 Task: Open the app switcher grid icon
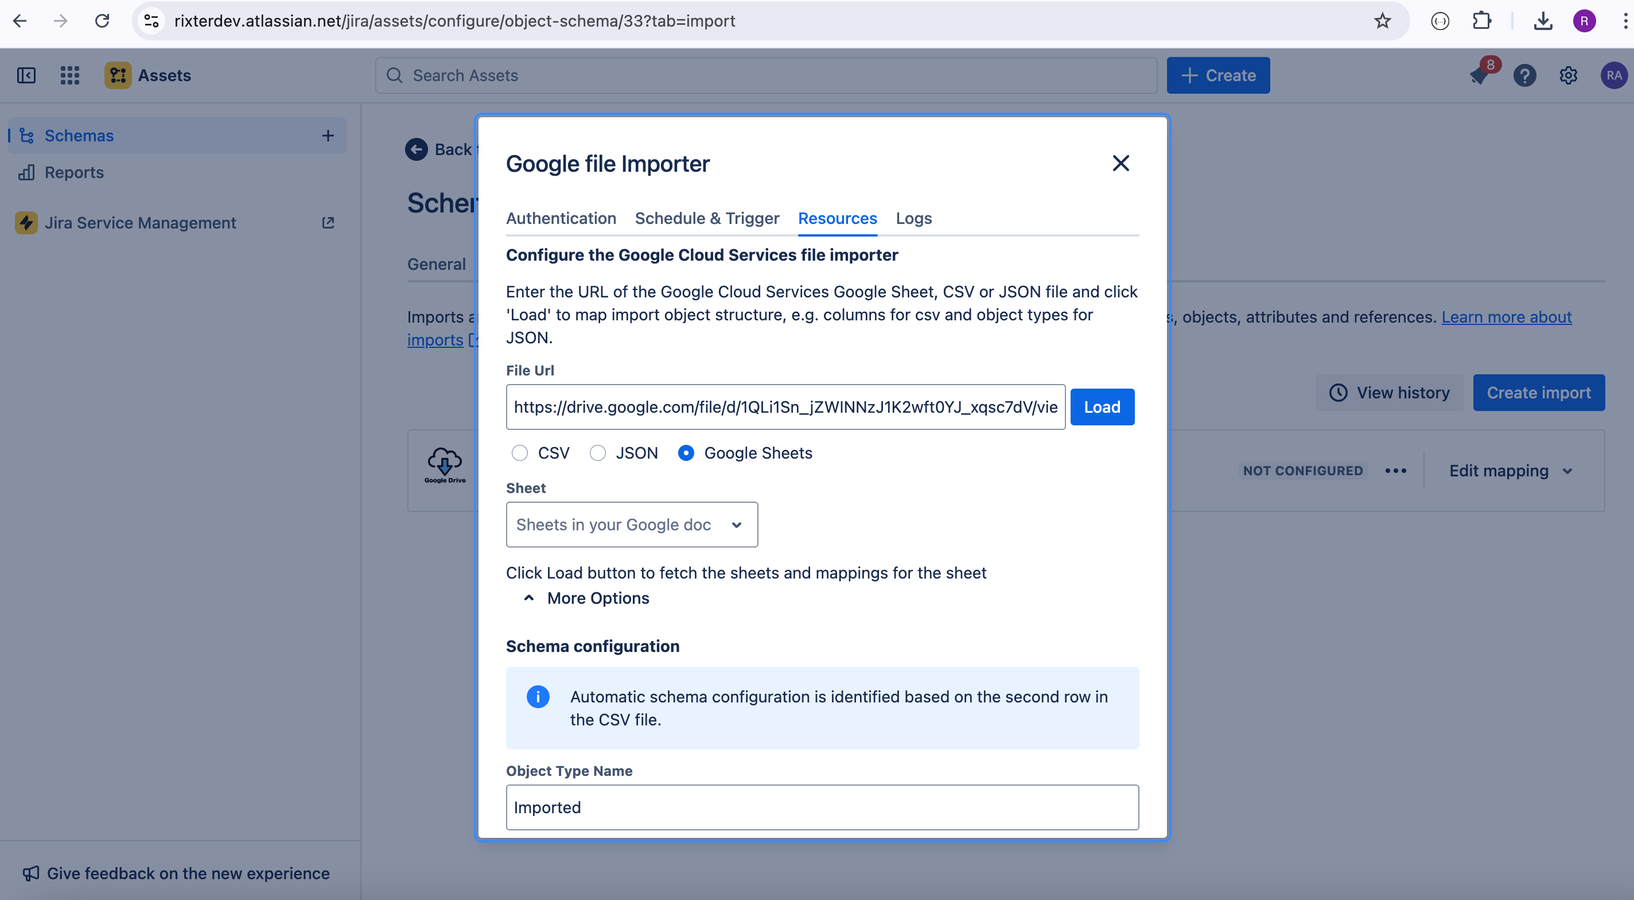pyautogui.click(x=70, y=75)
